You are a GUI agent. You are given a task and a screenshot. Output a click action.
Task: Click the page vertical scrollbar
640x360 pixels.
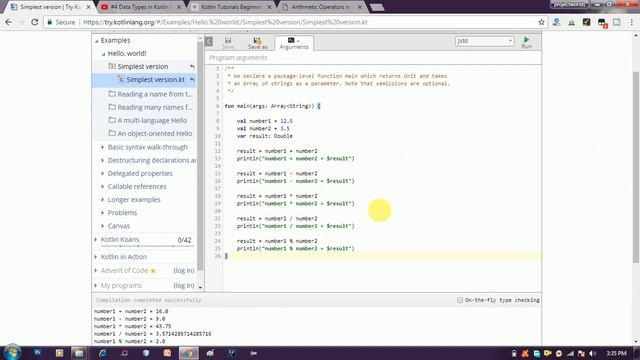[x=636, y=167]
